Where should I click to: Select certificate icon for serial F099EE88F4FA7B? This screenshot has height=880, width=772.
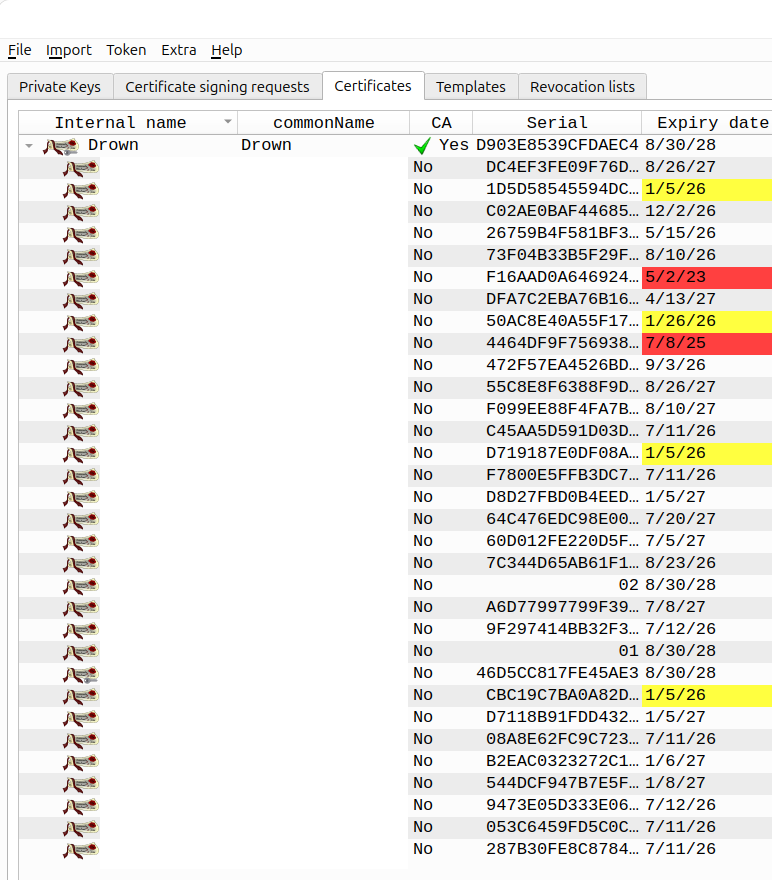point(81,410)
